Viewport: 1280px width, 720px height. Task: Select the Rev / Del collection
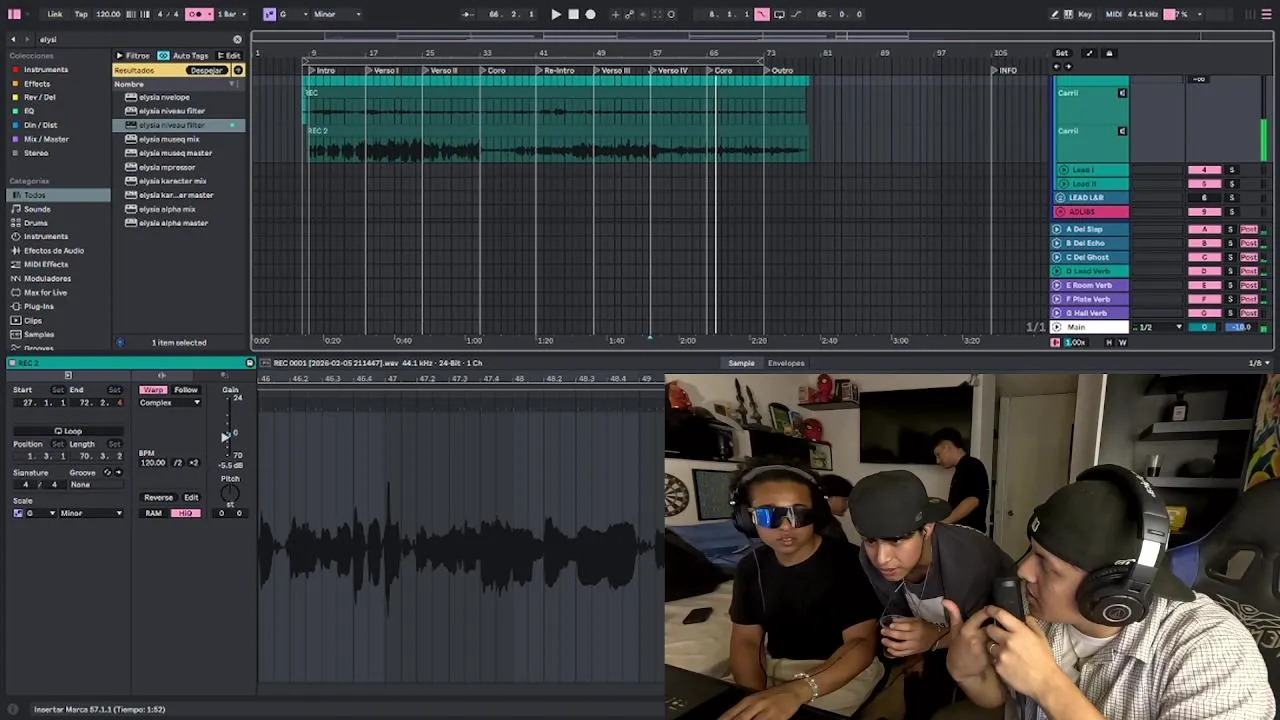point(40,97)
